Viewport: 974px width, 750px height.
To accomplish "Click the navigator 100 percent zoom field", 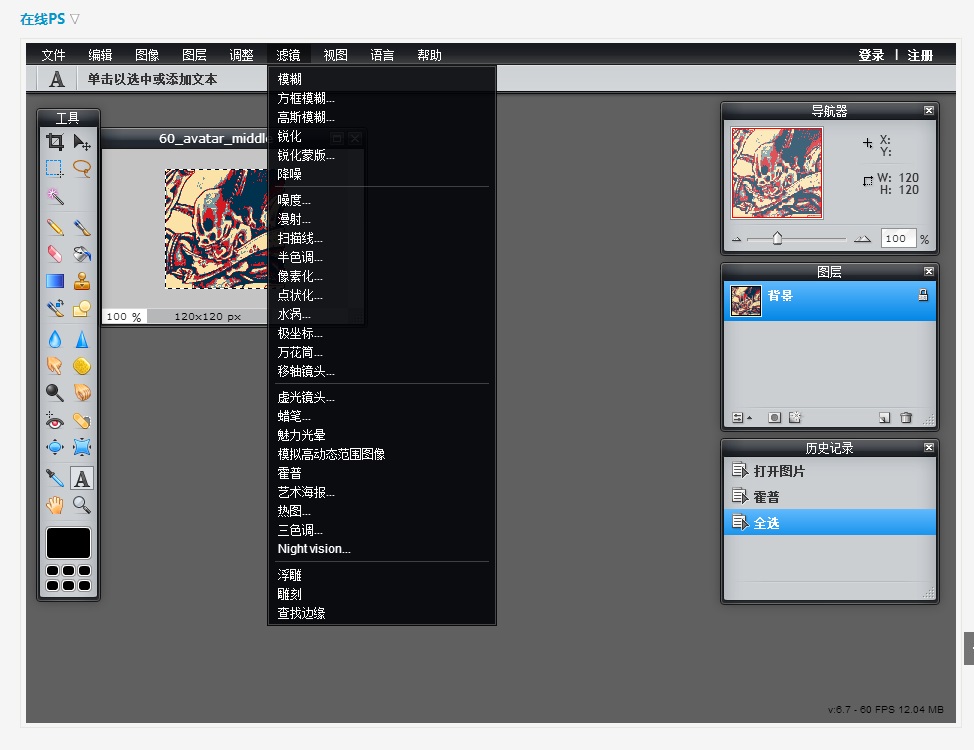I will pyautogui.click(x=898, y=239).
